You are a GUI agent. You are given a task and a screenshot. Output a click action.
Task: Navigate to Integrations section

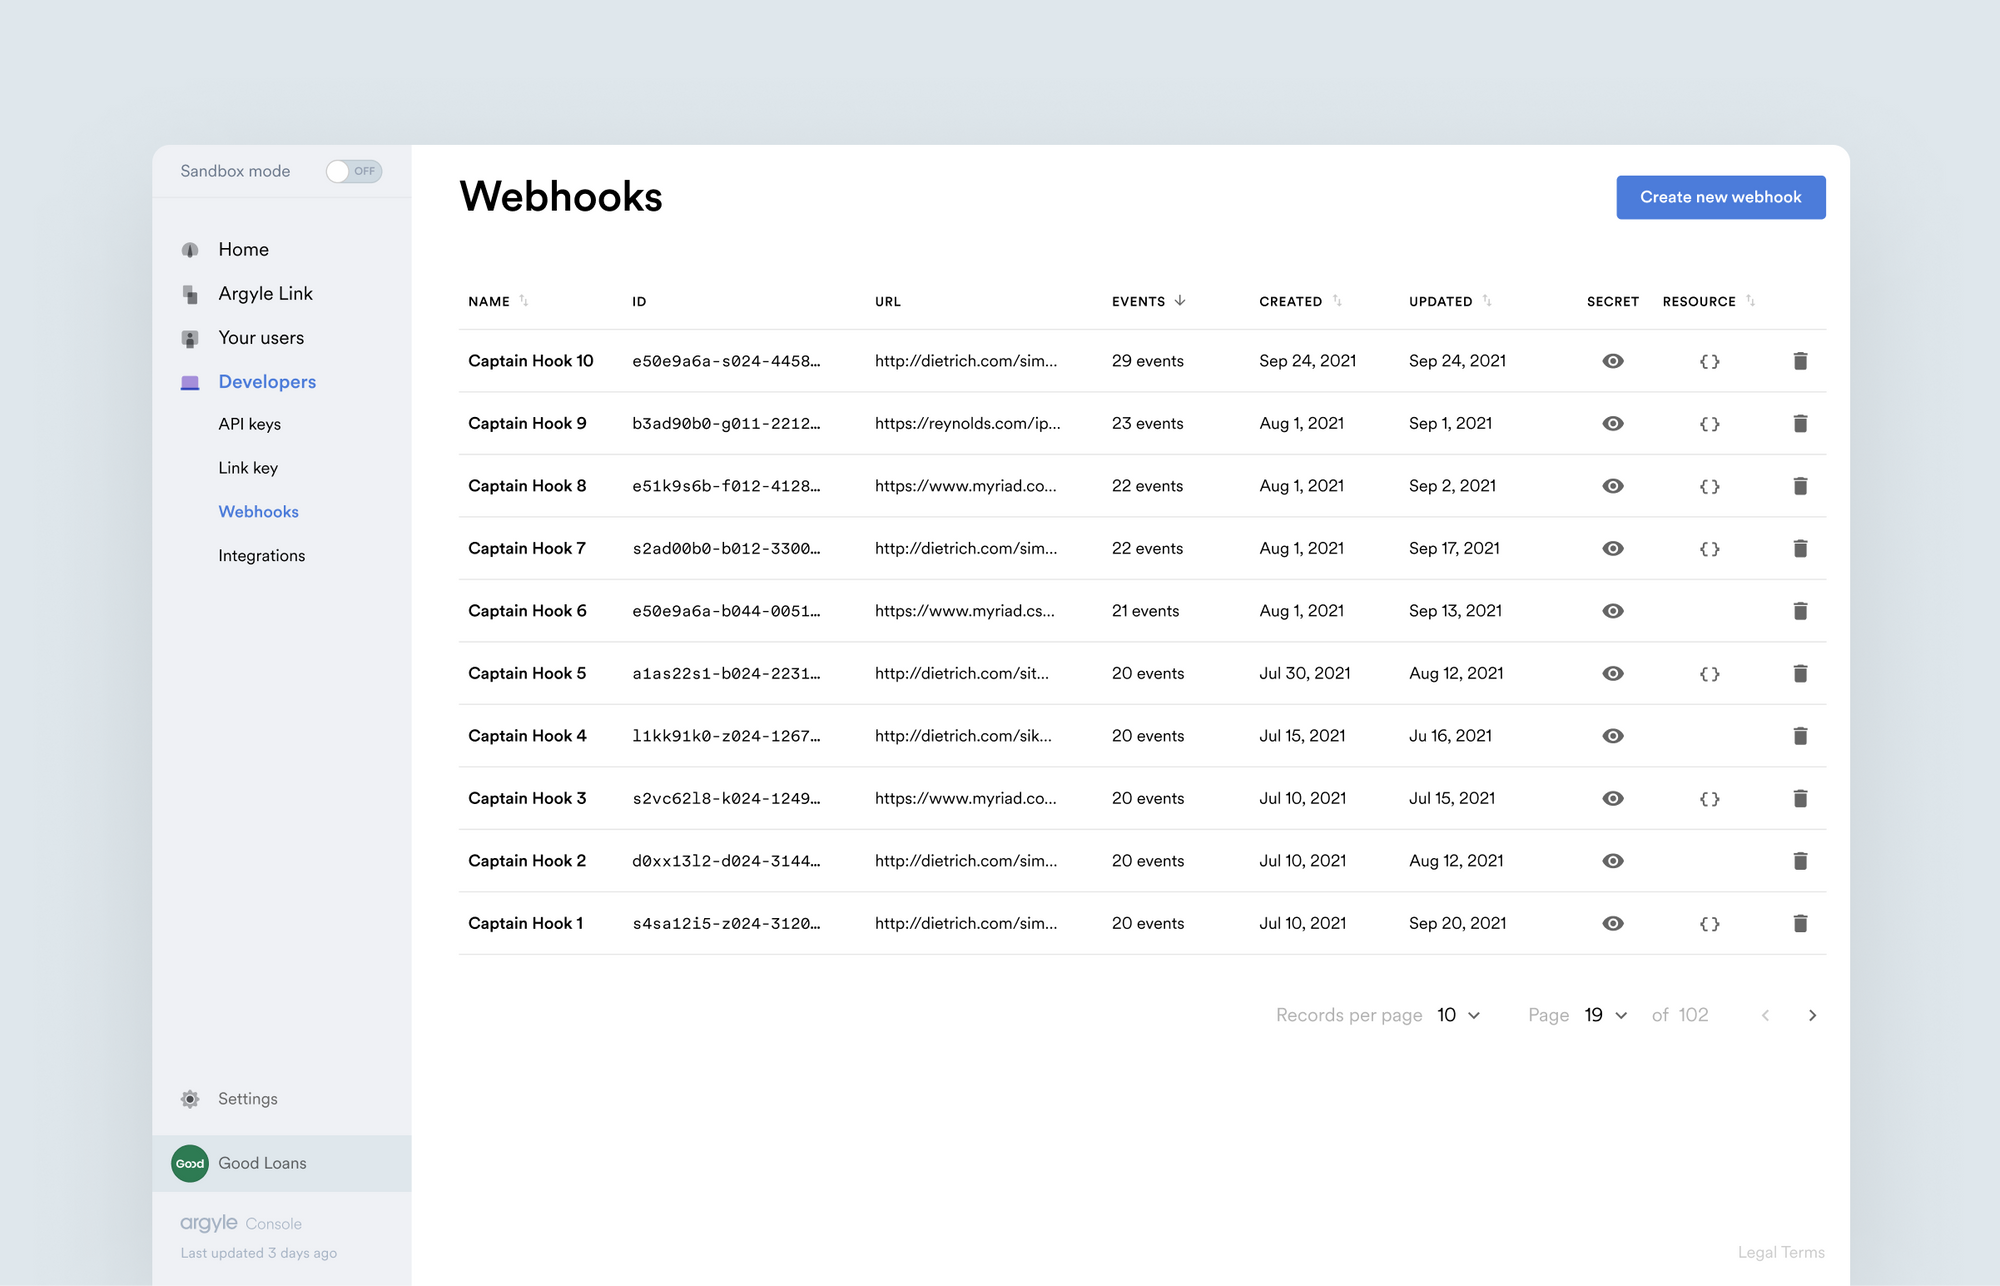click(x=261, y=556)
